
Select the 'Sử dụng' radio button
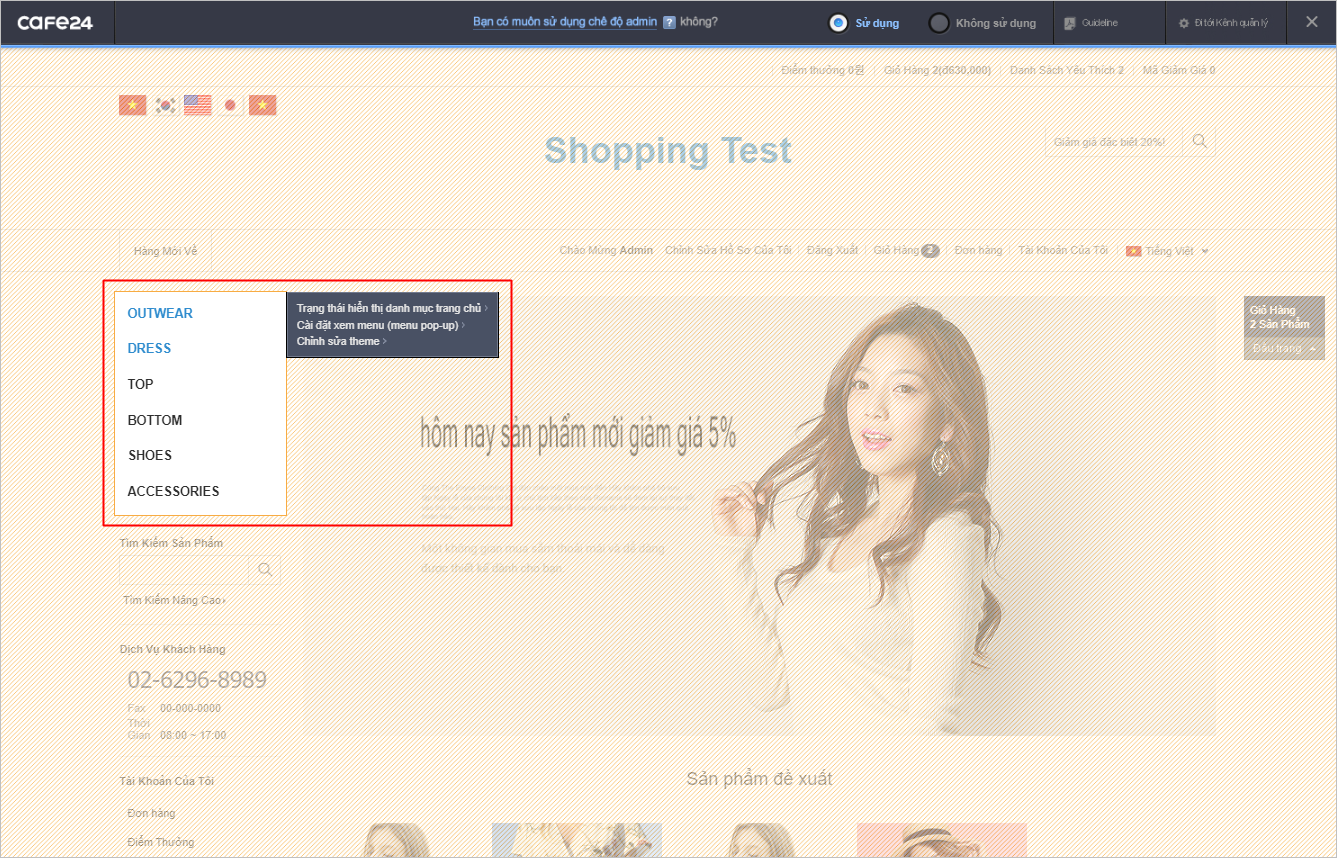838,23
